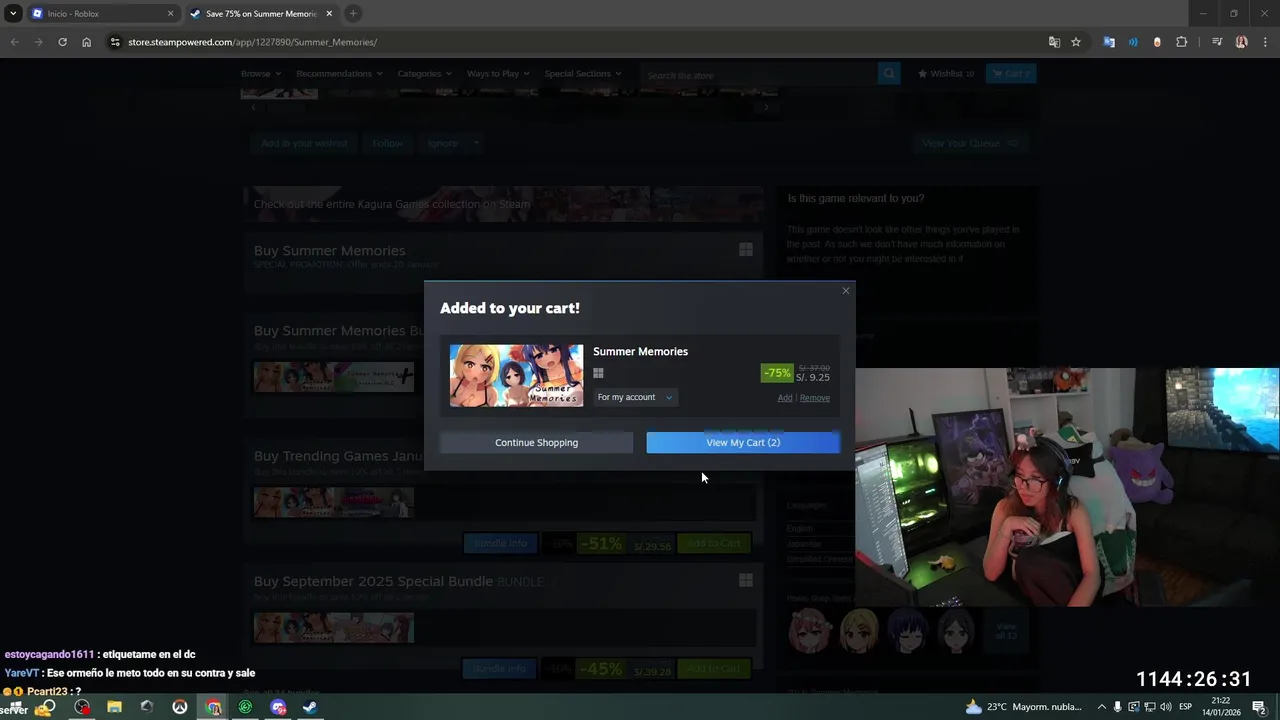Click the Summer Memories title in dialog
Screen dimensions: 1280x720
click(x=640, y=351)
